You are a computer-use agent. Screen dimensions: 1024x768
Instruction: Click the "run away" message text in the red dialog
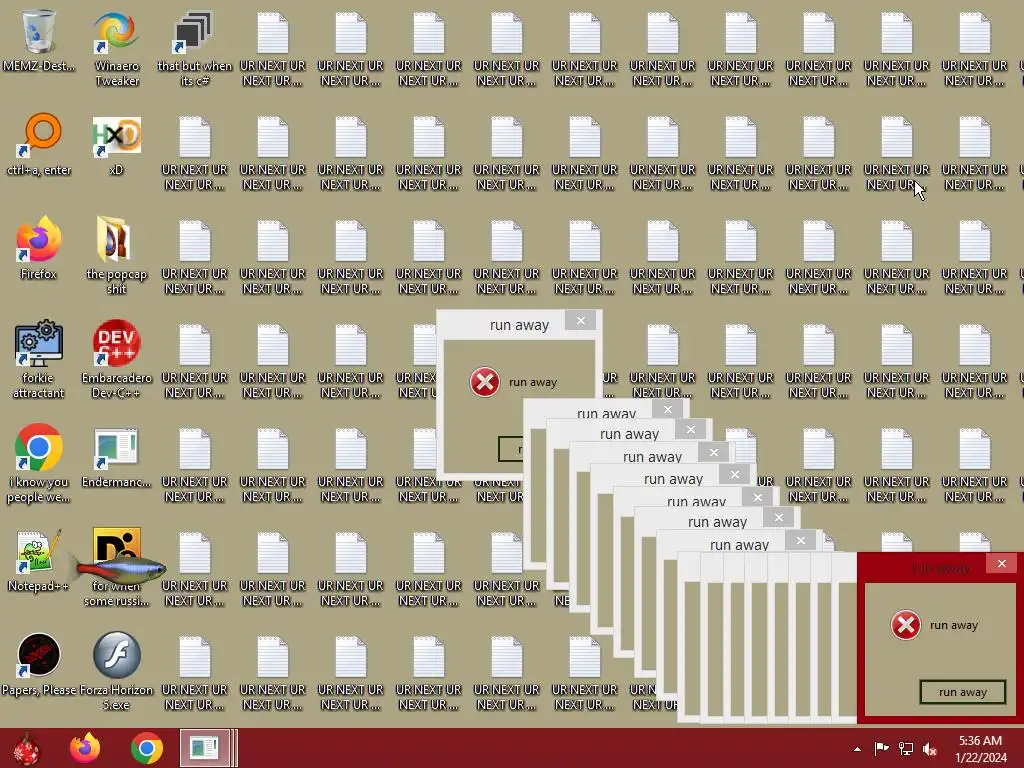953,625
